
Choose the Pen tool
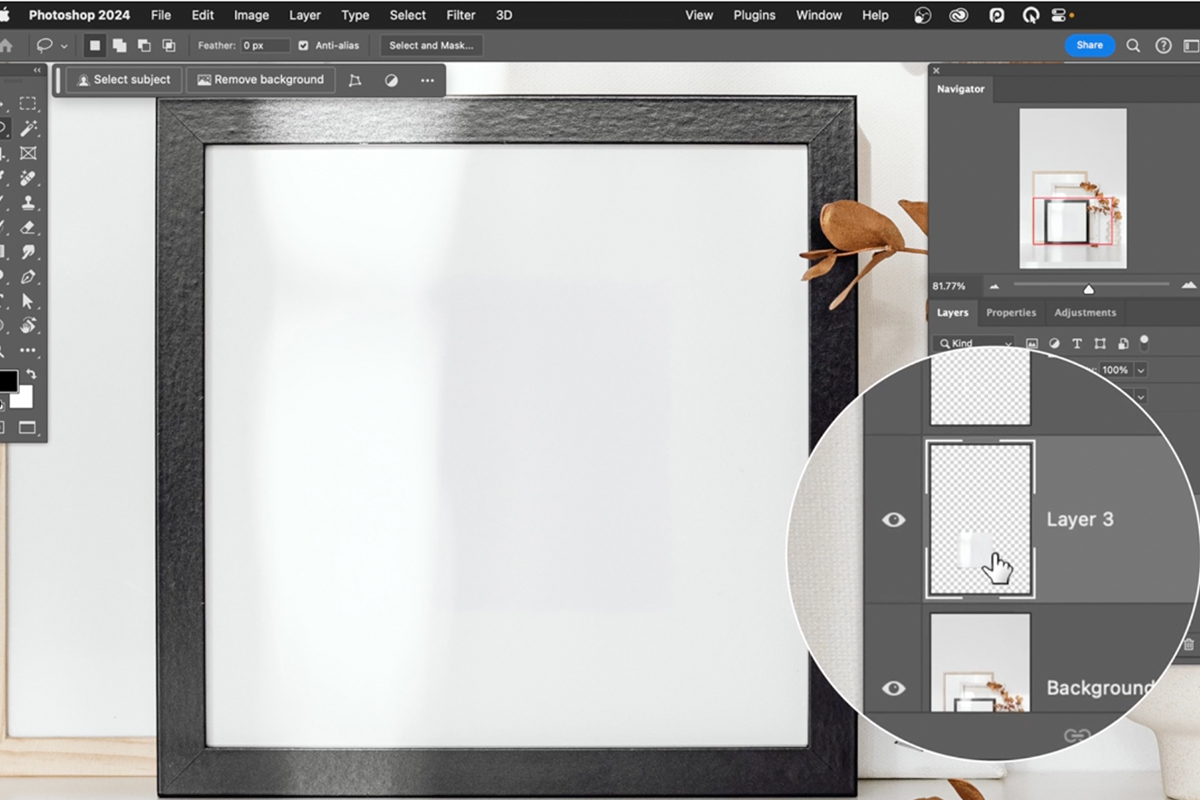(x=27, y=278)
